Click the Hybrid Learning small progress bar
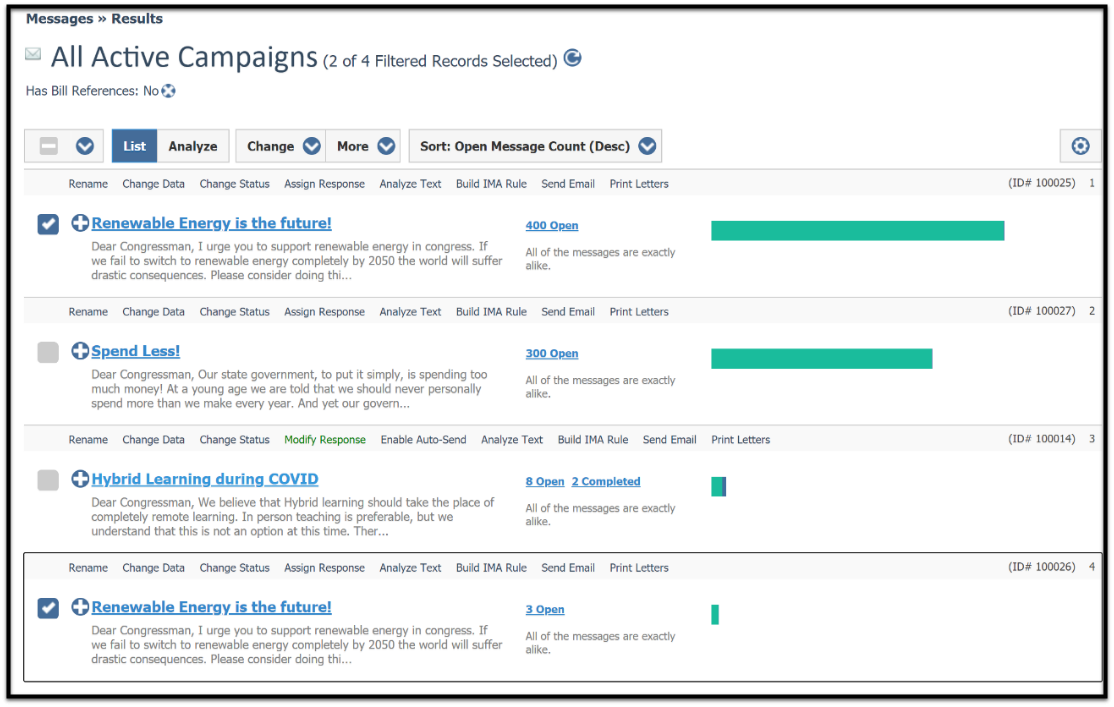Viewport: 1114px width, 707px height. click(x=718, y=486)
